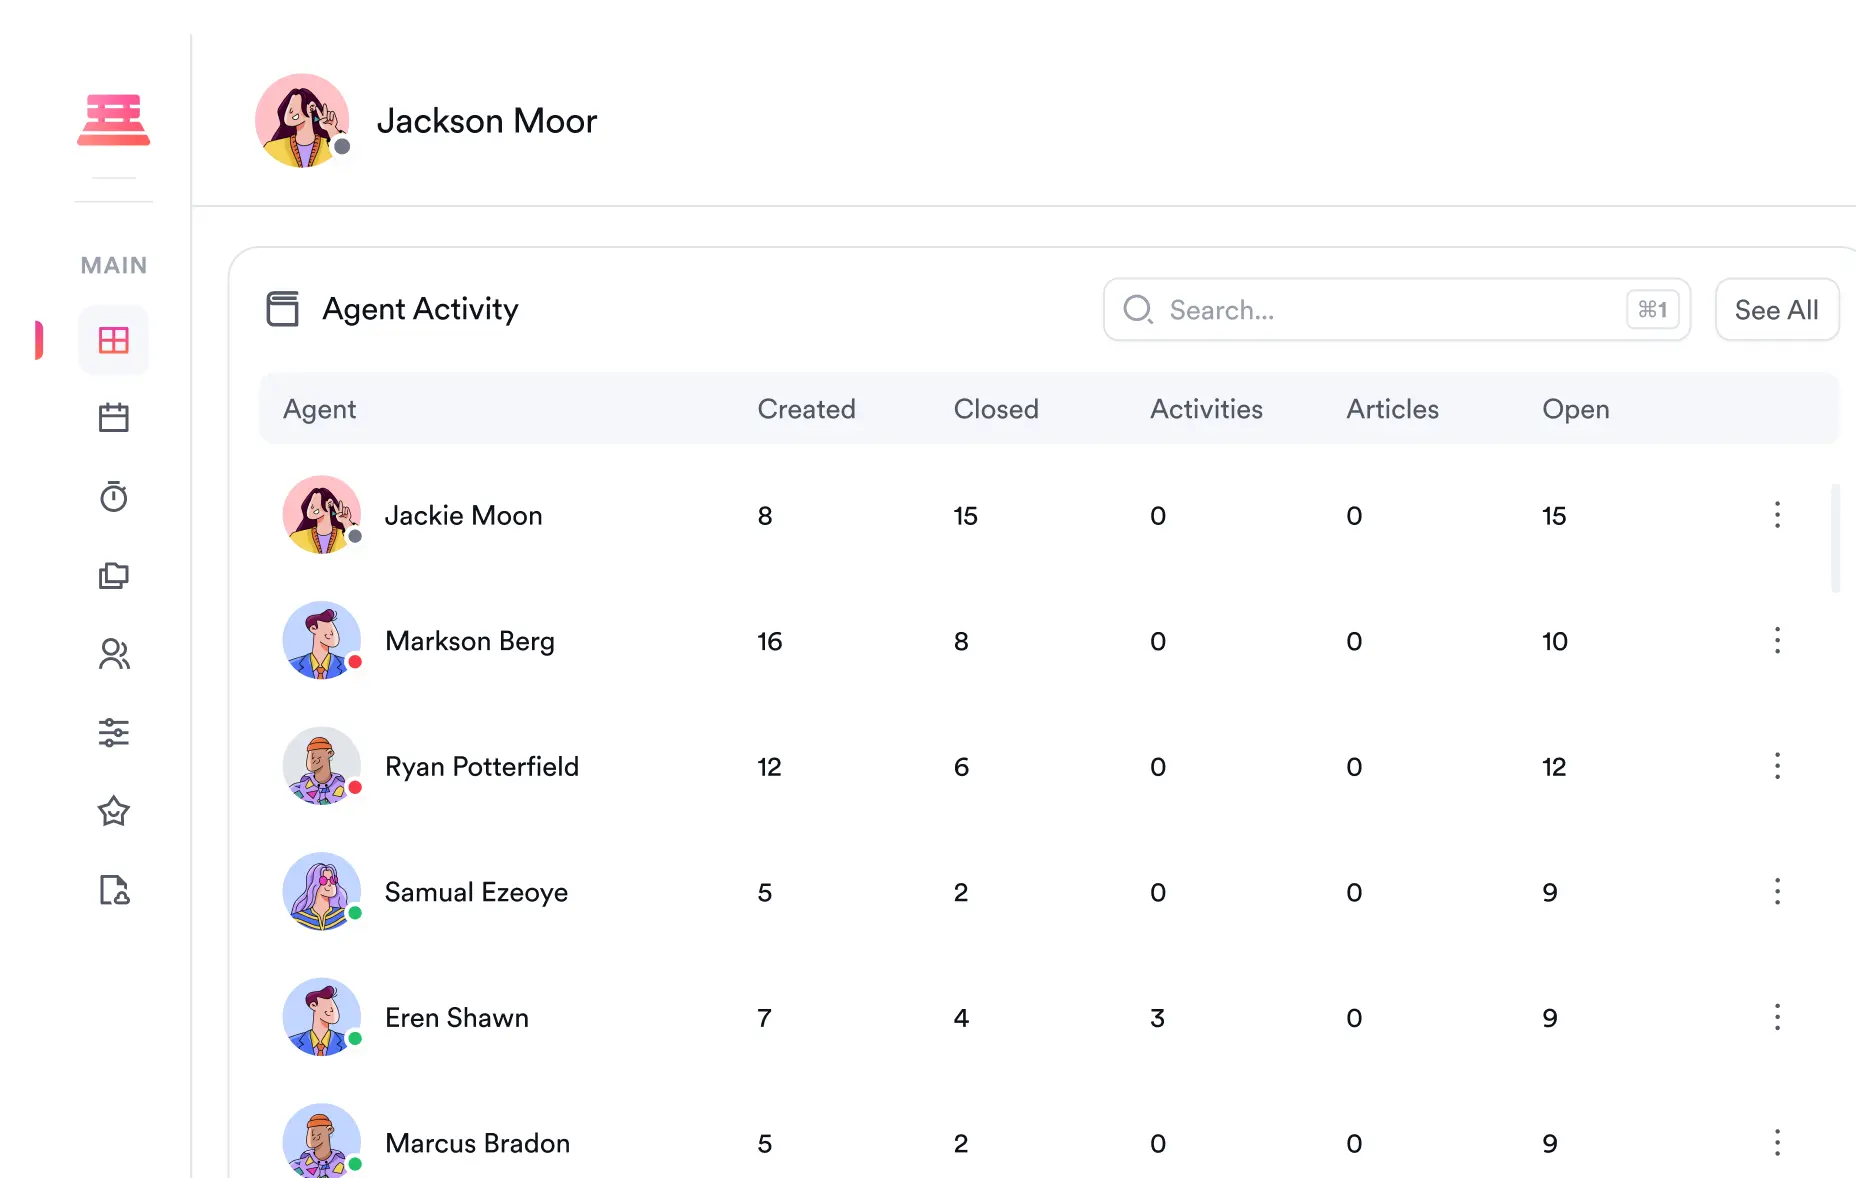
Task: Click Eren Shawn's Activities value 3
Action: point(1157,1018)
